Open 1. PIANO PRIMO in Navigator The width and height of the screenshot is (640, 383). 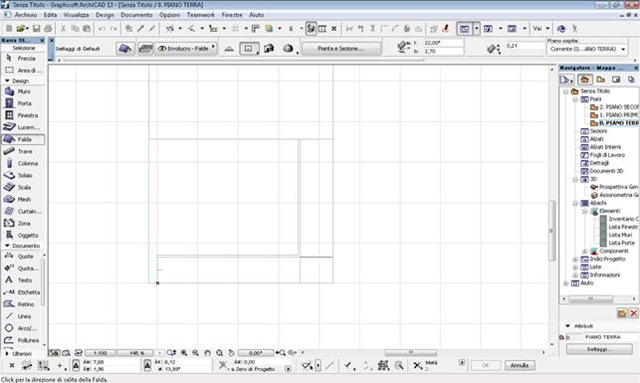click(x=613, y=115)
